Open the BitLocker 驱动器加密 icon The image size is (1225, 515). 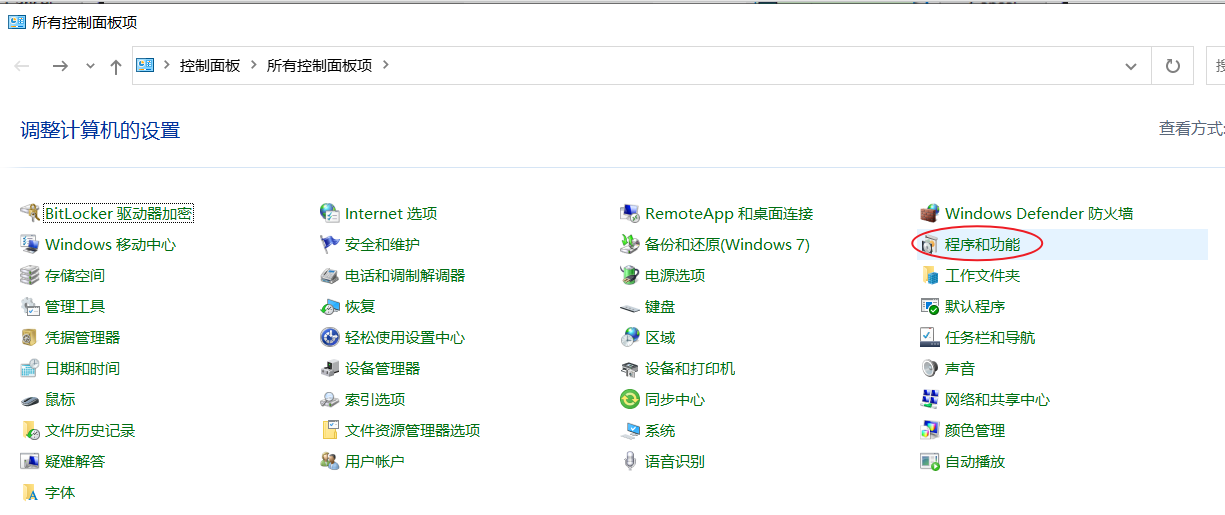click(x=29, y=213)
